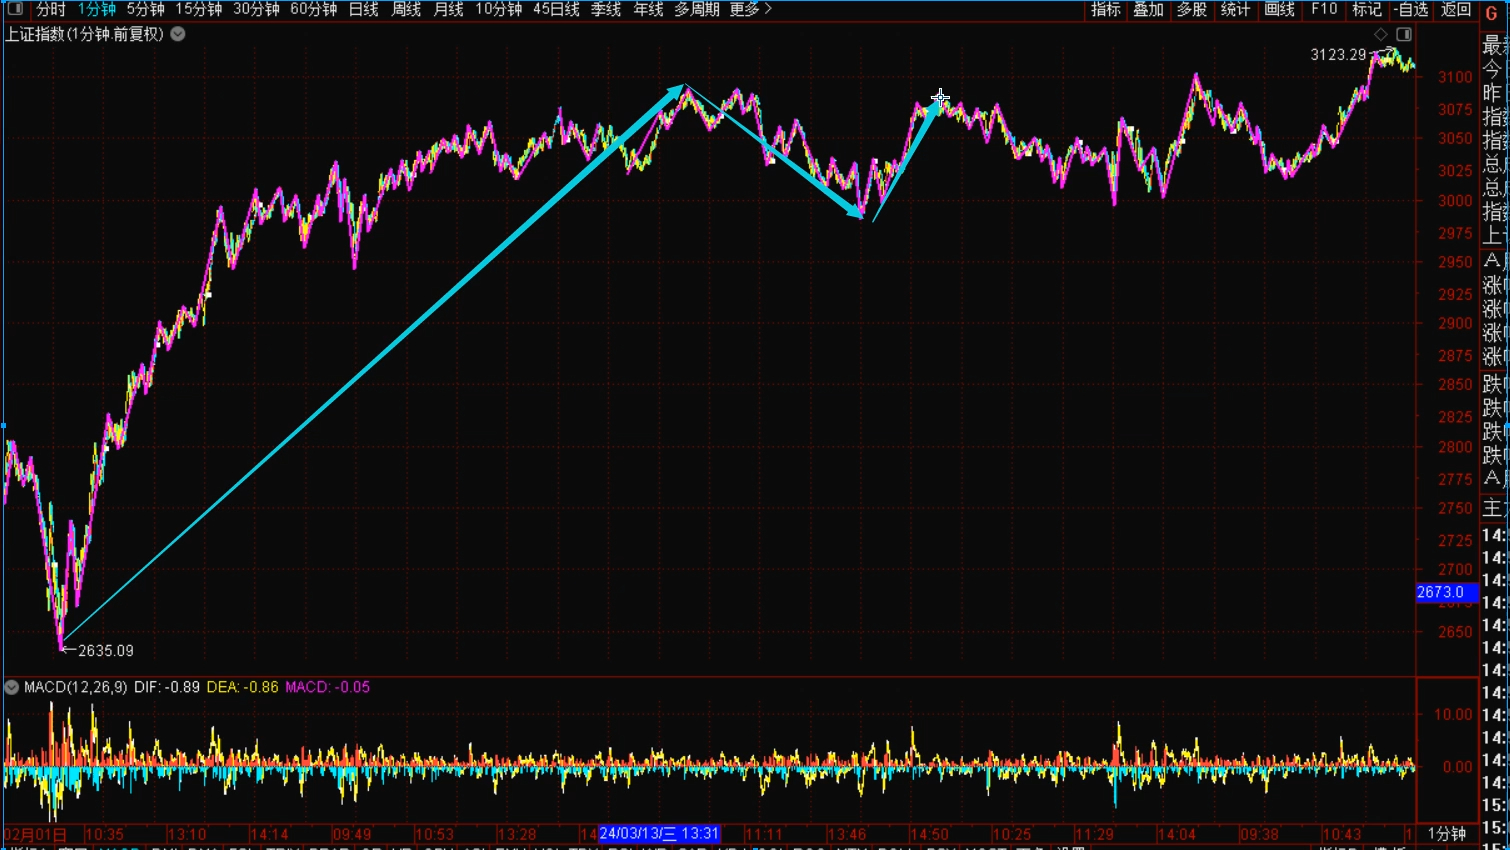Open F10 company info

click(1324, 9)
